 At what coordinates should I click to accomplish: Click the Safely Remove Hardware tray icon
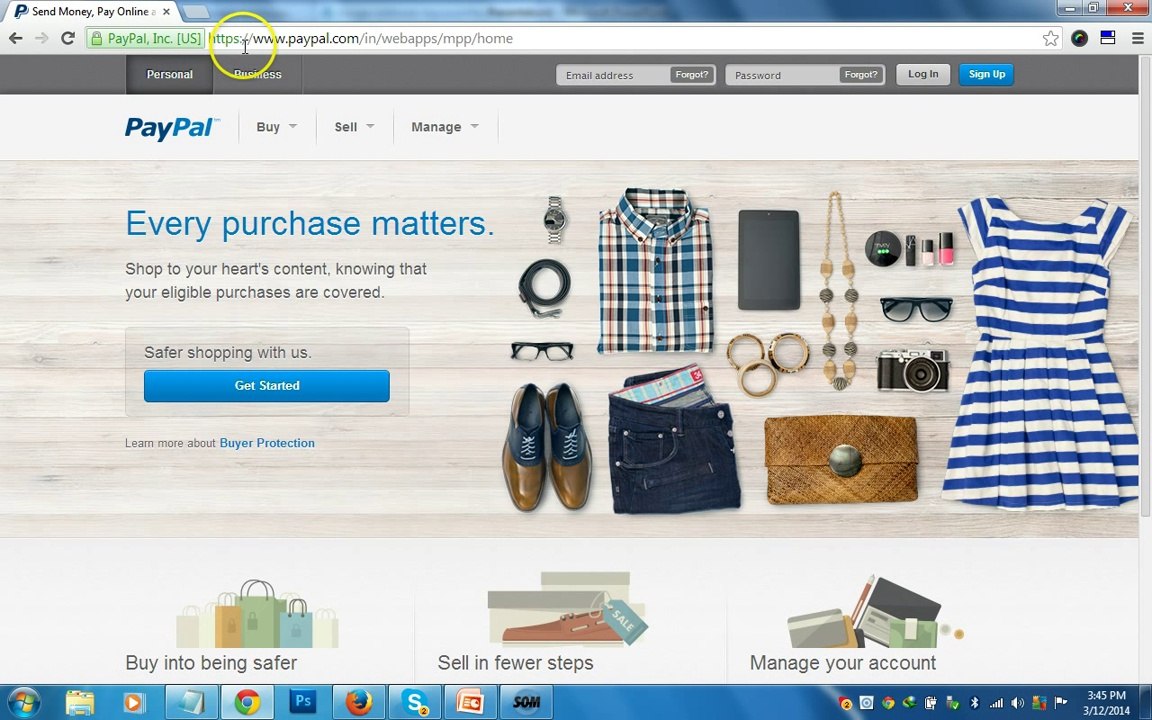pos(953,703)
